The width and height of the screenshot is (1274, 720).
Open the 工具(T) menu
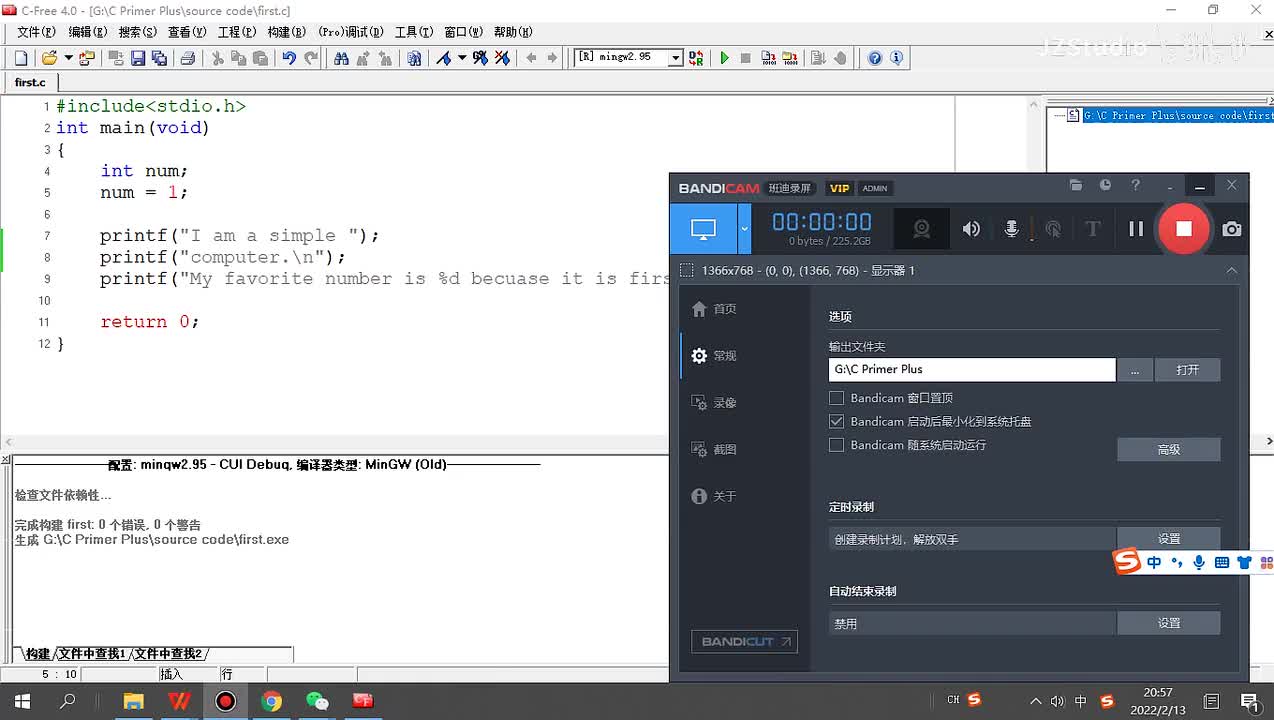click(414, 32)
